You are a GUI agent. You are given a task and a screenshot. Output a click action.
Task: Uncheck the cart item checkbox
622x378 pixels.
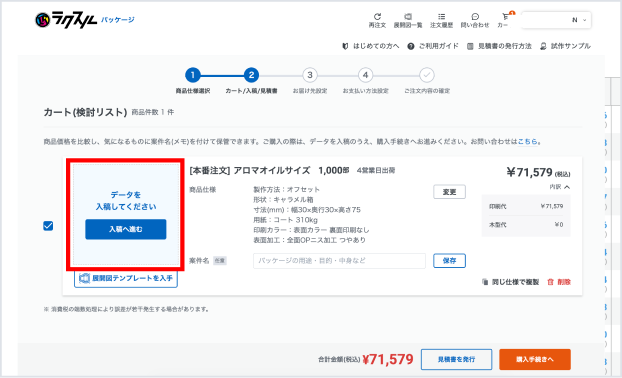point(48,226)
